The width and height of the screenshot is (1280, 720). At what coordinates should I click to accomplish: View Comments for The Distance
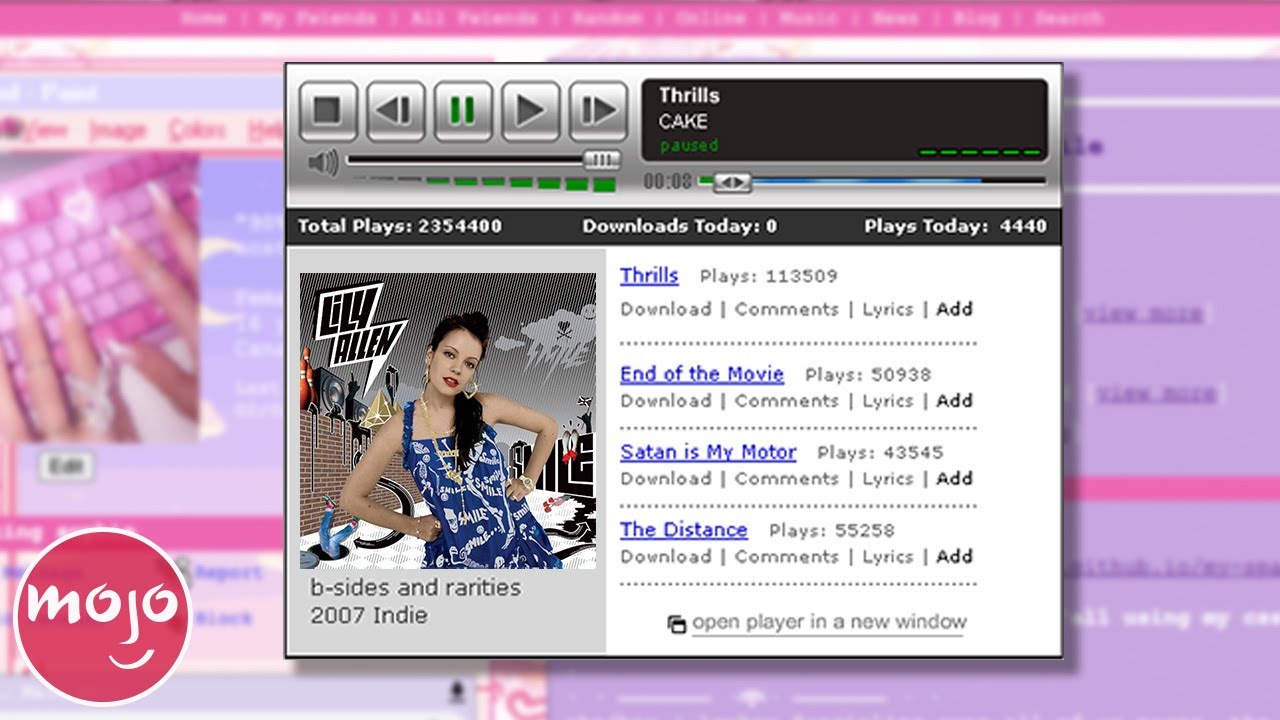787,557
